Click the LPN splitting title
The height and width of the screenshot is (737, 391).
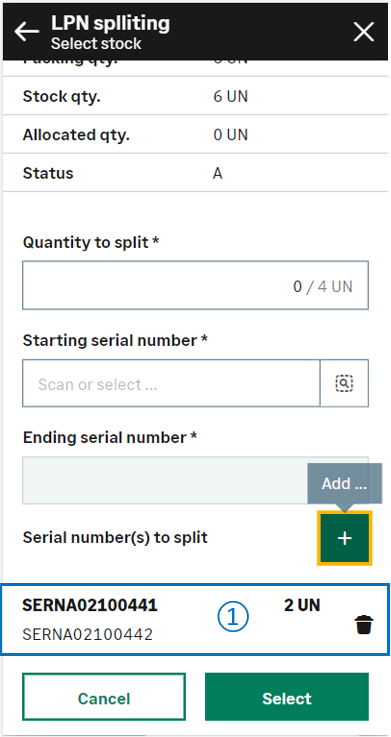point(110,23)
